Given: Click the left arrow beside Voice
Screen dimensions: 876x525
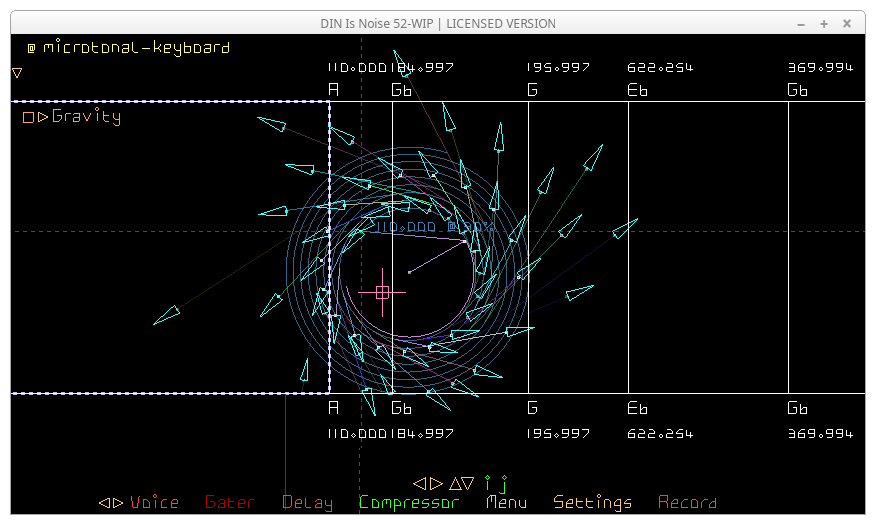Looking at the screenshot, I should tap(104, 503).
